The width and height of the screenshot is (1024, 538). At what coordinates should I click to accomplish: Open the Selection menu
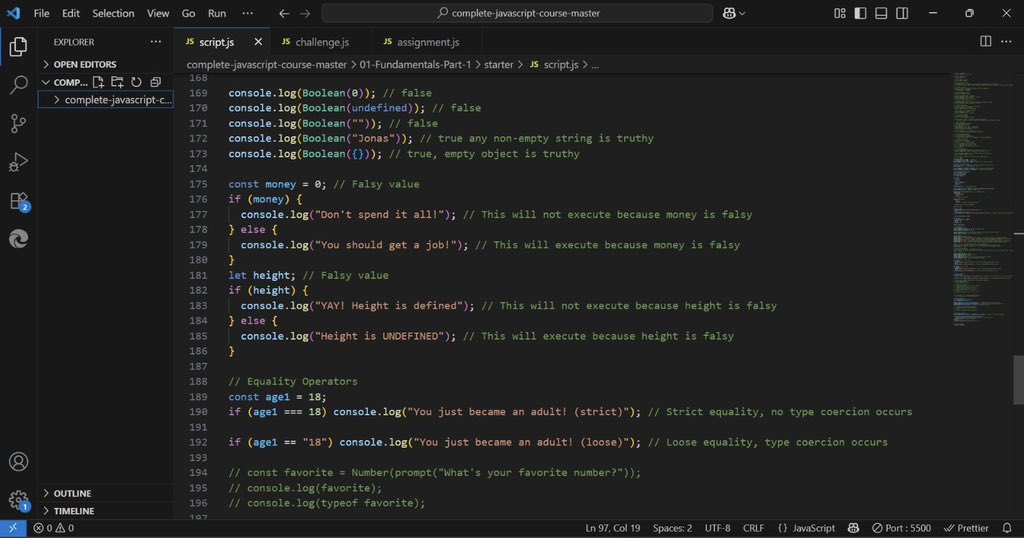[113, 13]
